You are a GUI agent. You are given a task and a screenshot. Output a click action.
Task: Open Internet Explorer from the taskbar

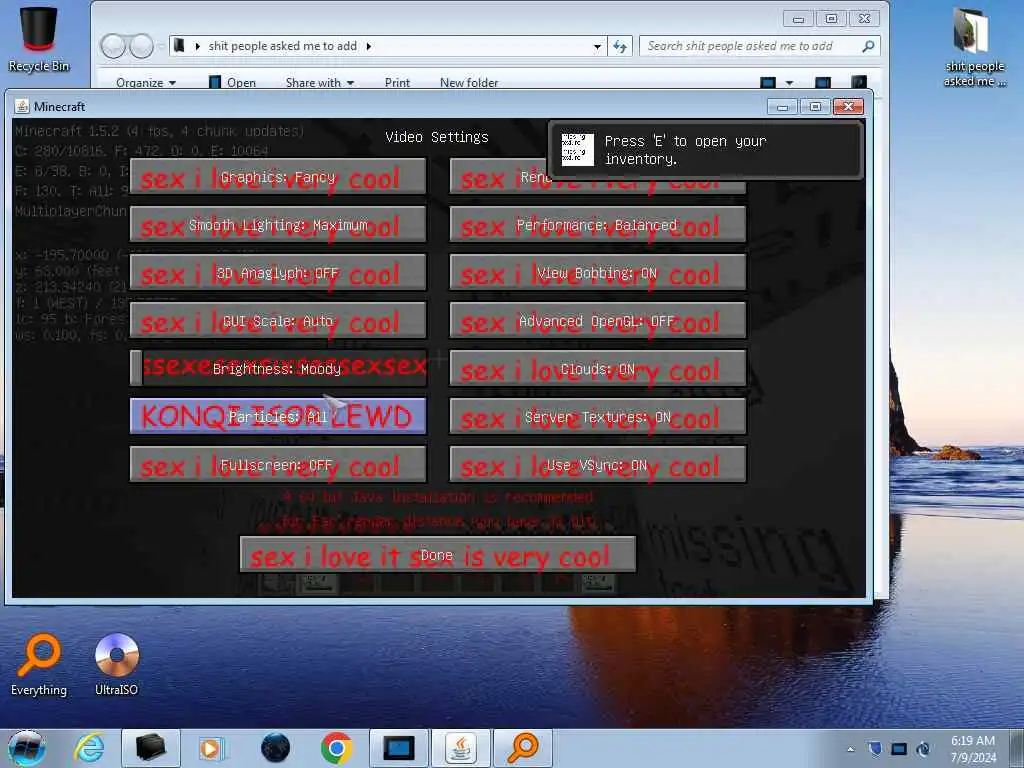[89, 748]
